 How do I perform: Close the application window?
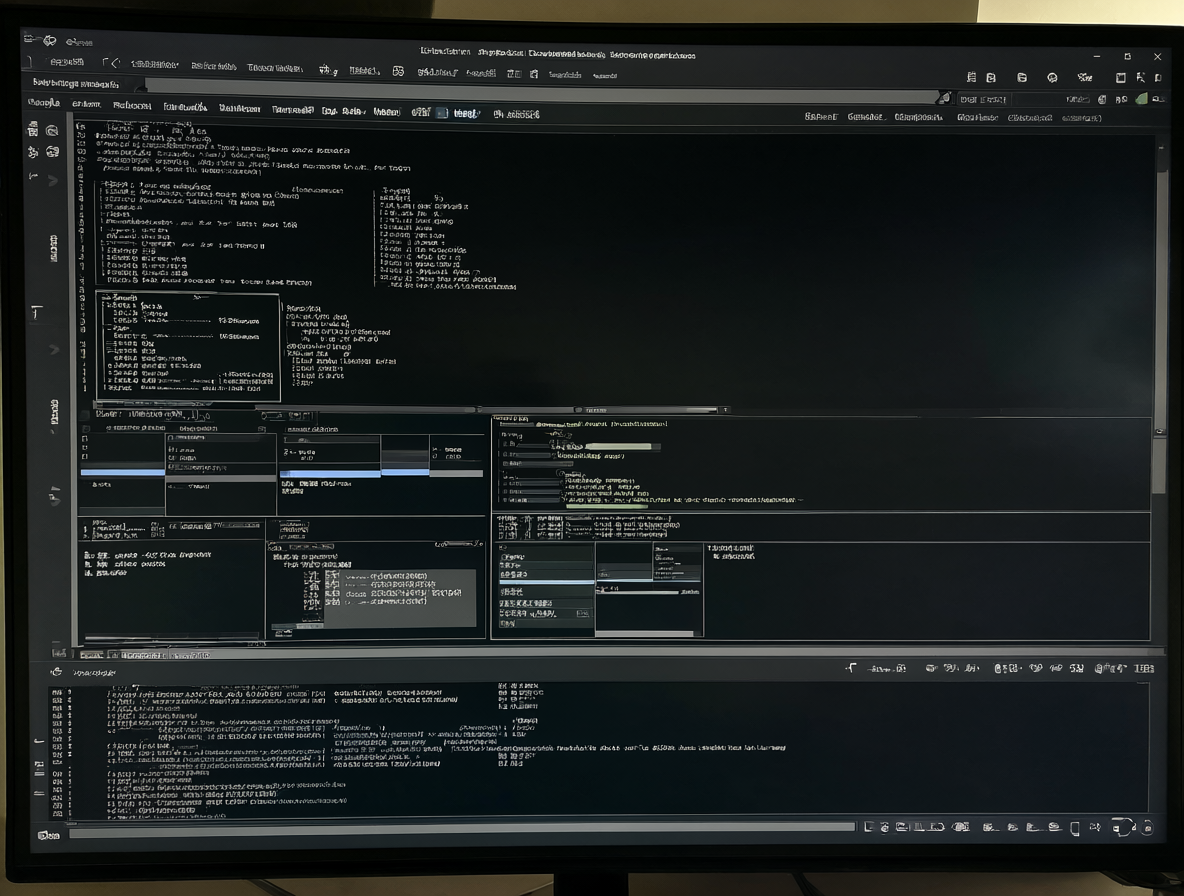tap(1157, 57)
